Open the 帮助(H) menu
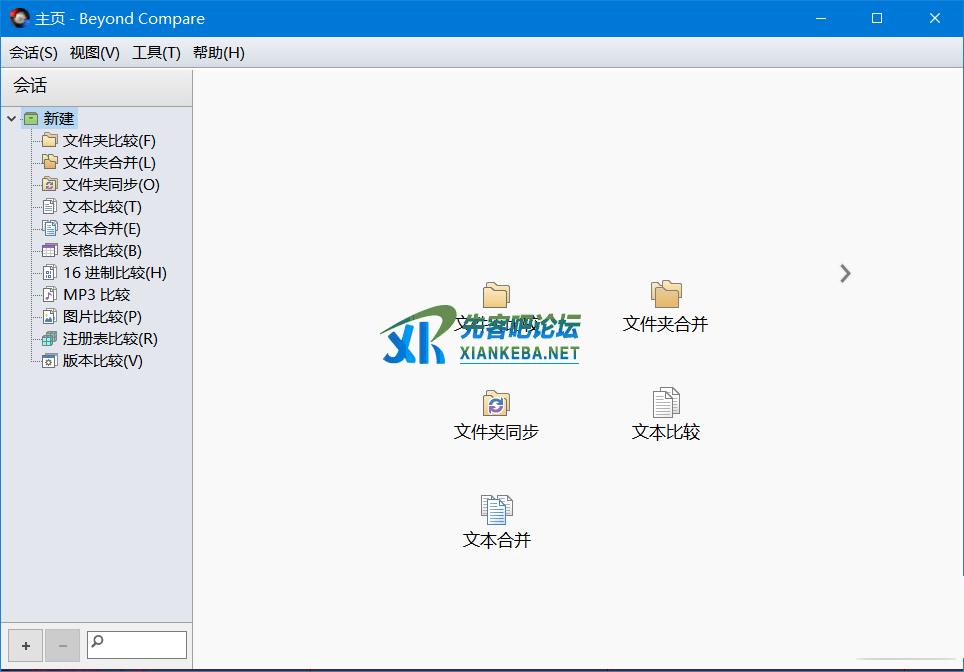 [x=218, y=53]
